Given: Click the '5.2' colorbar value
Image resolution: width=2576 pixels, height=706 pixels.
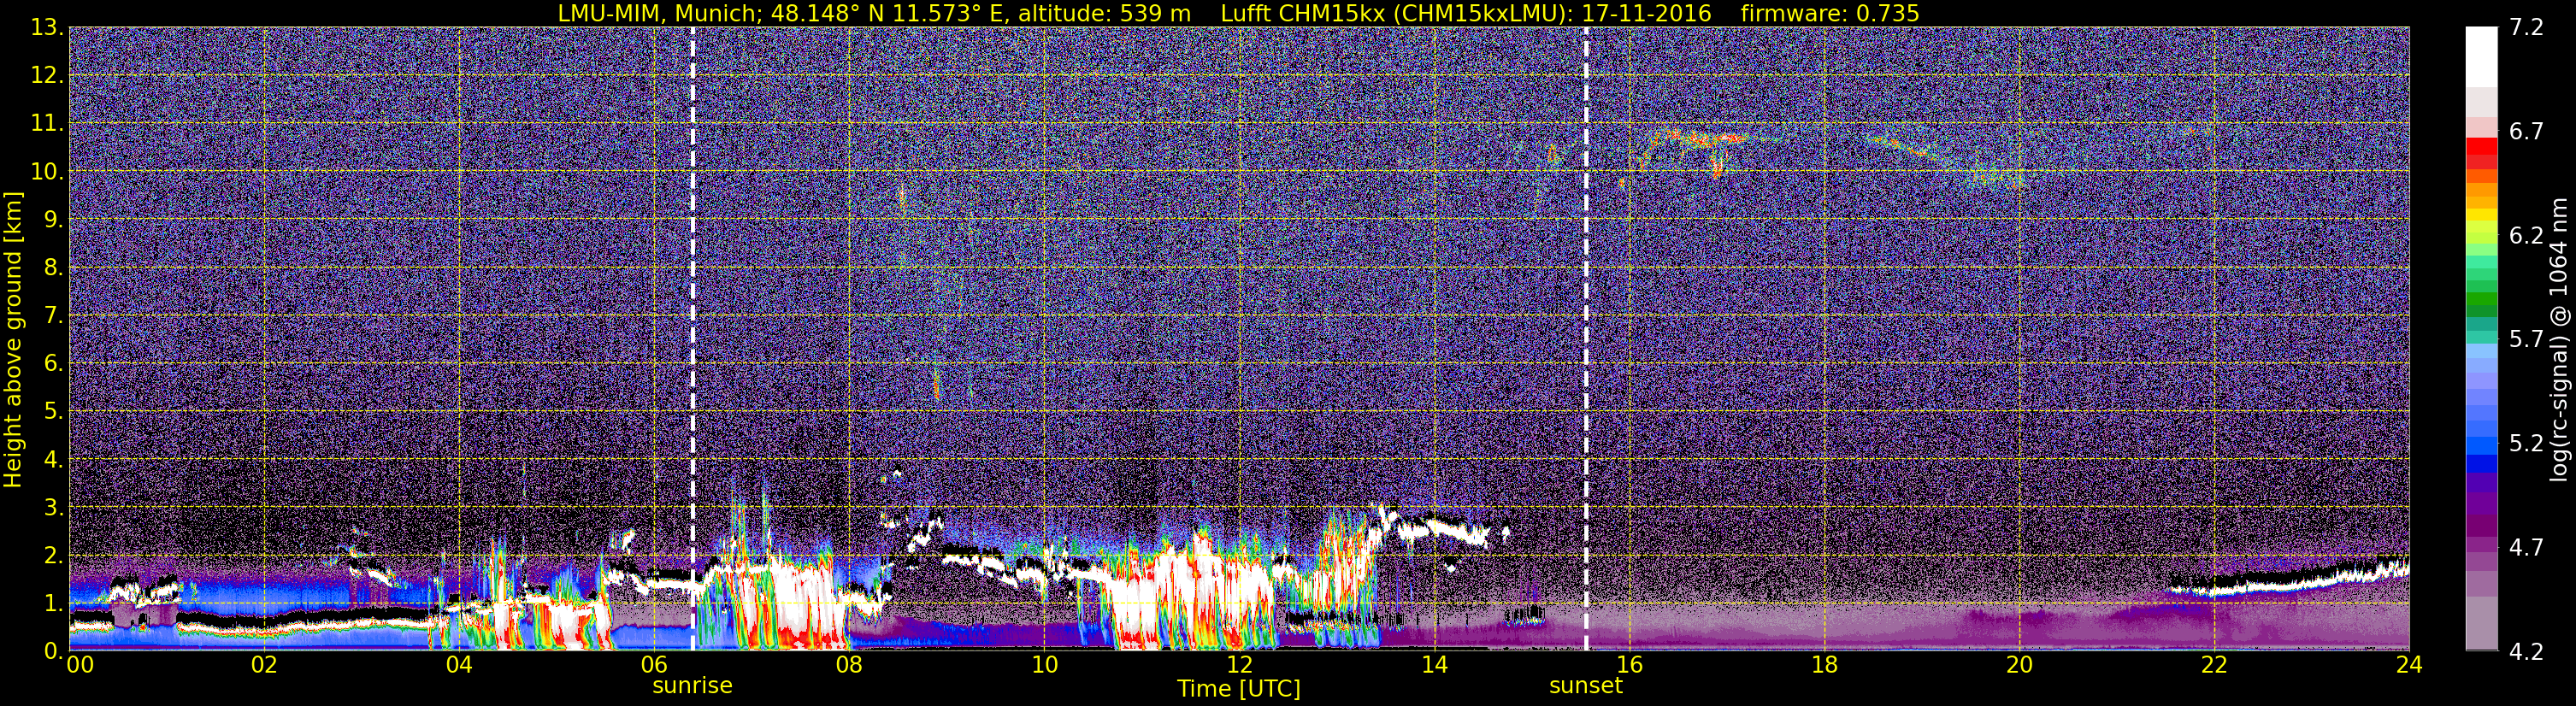Looking at the screenshot, I should click(x=2526, y=444).
